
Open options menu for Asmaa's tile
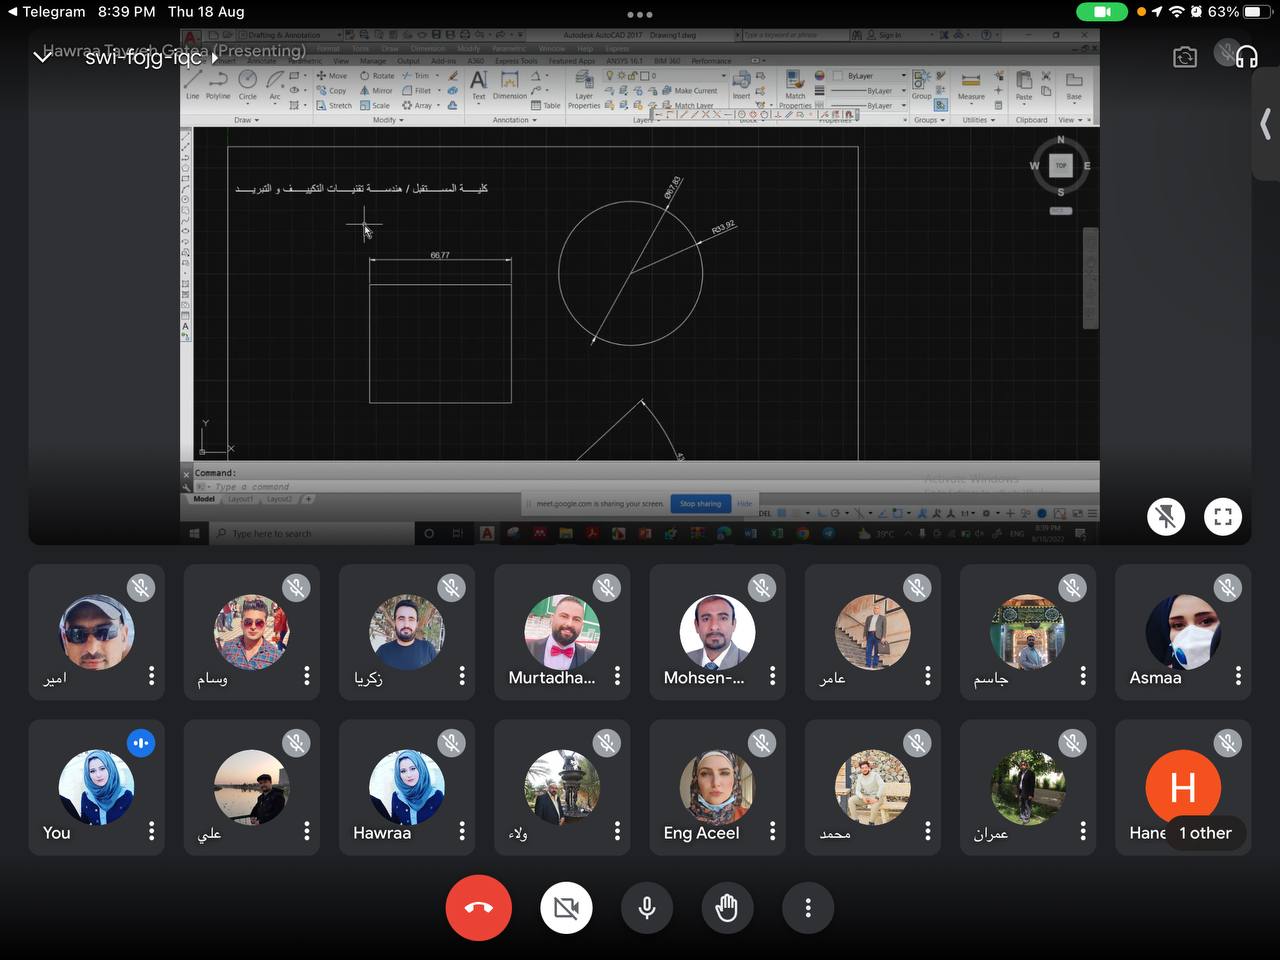(1238, 676)
